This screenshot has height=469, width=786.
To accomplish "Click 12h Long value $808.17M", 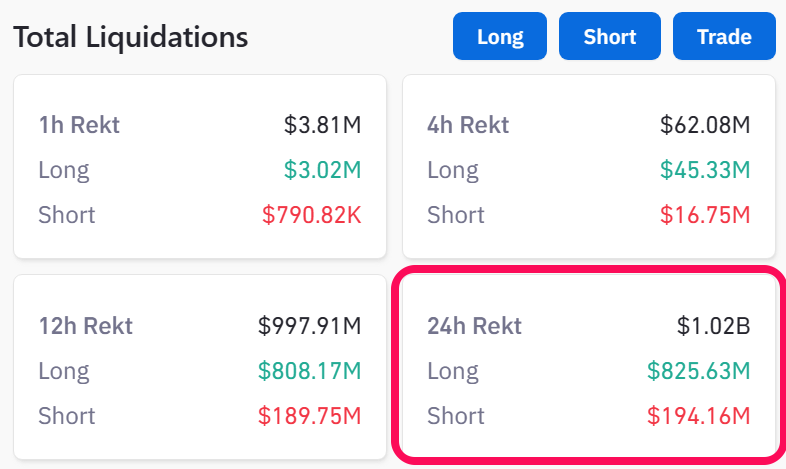I will pos(309,371).
